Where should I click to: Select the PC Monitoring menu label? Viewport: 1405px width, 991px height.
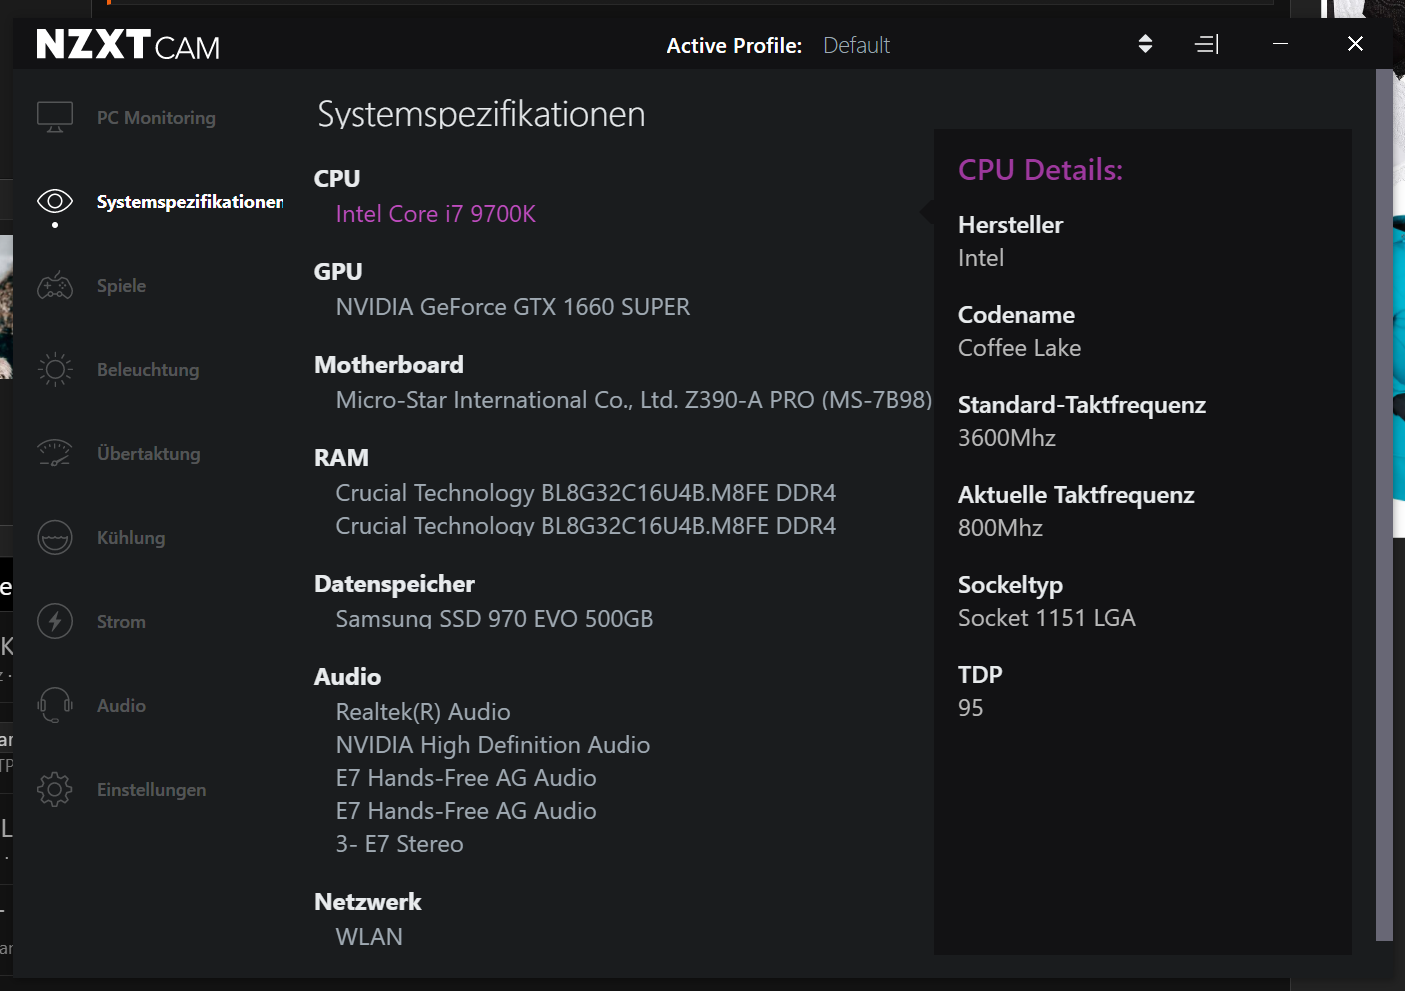[x=156, y=118]
